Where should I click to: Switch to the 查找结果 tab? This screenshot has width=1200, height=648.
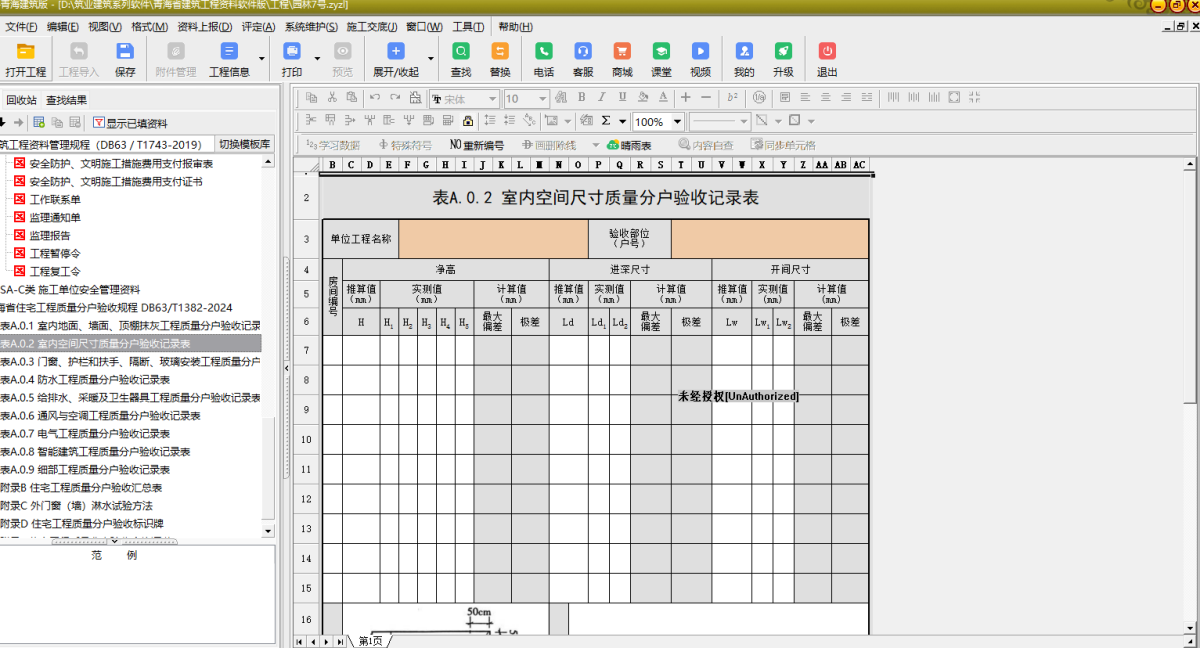pyautogui.click(x=66, y=100)
